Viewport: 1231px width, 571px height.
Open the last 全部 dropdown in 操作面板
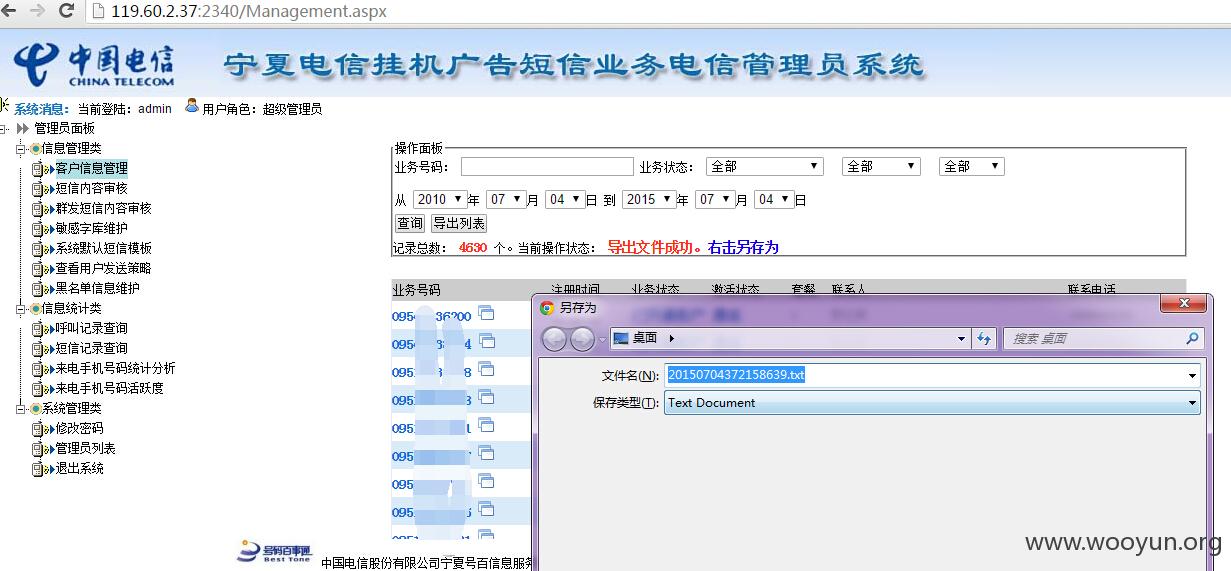click(971, 166)
